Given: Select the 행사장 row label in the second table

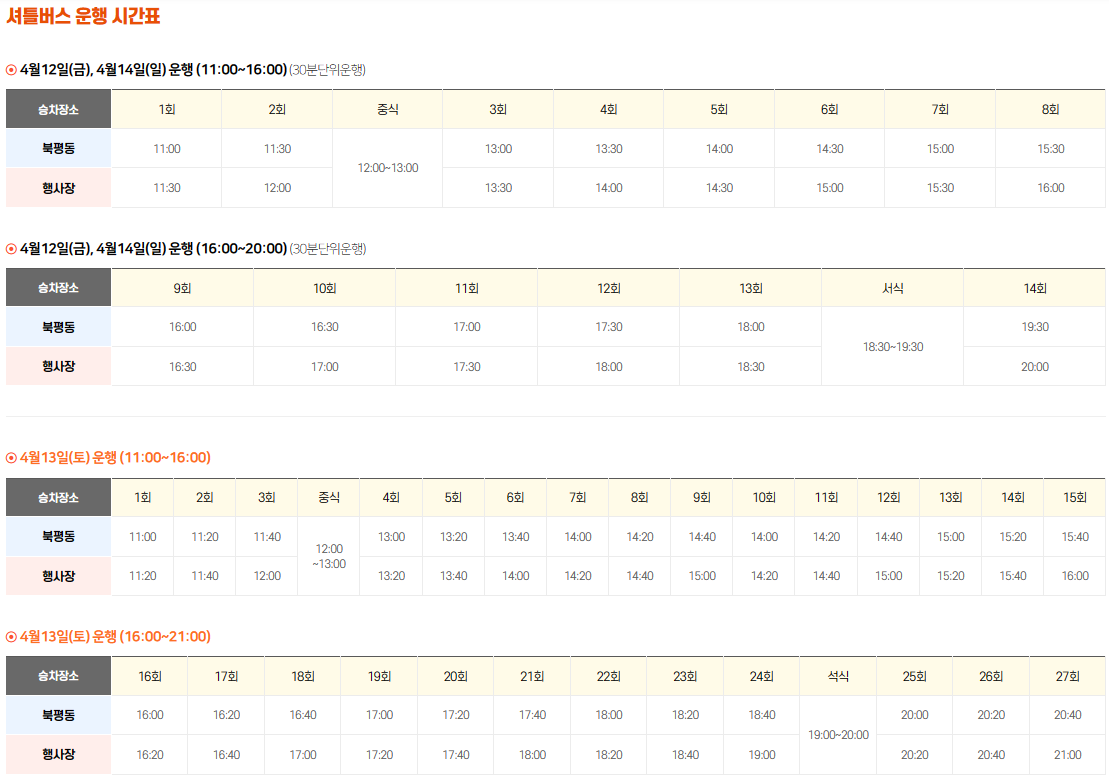Looking at the screenshot, I should [58, 366].
